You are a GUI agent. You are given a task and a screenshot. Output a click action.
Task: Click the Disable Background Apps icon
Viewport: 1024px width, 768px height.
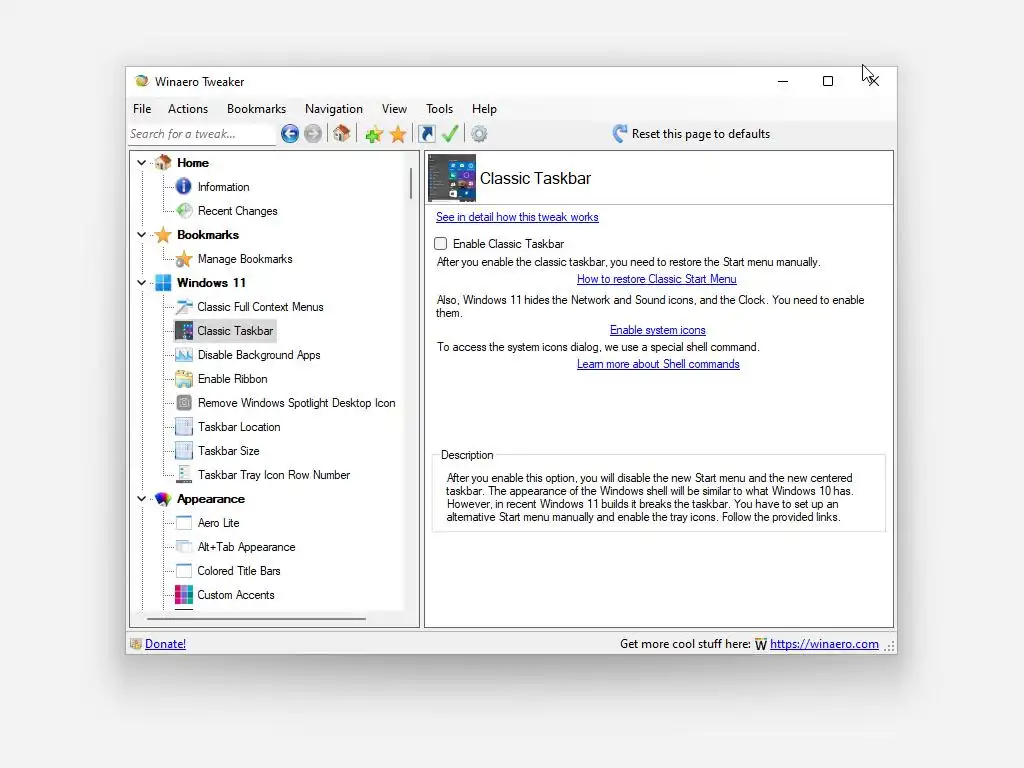[184, 355]
